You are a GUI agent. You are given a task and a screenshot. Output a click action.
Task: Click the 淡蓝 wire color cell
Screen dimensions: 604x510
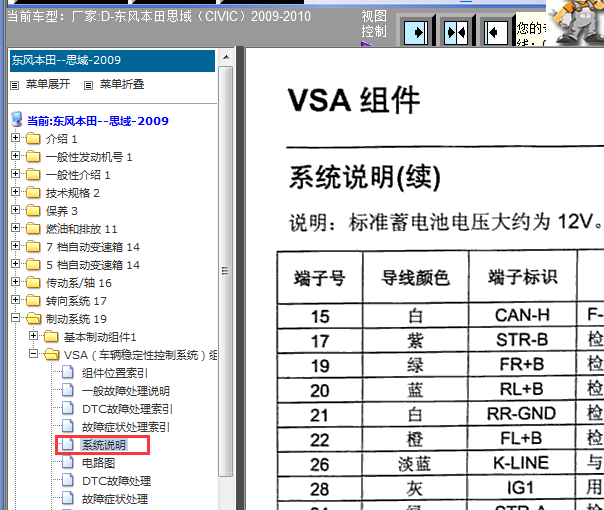pyautogui.click(x=415, y=463)
